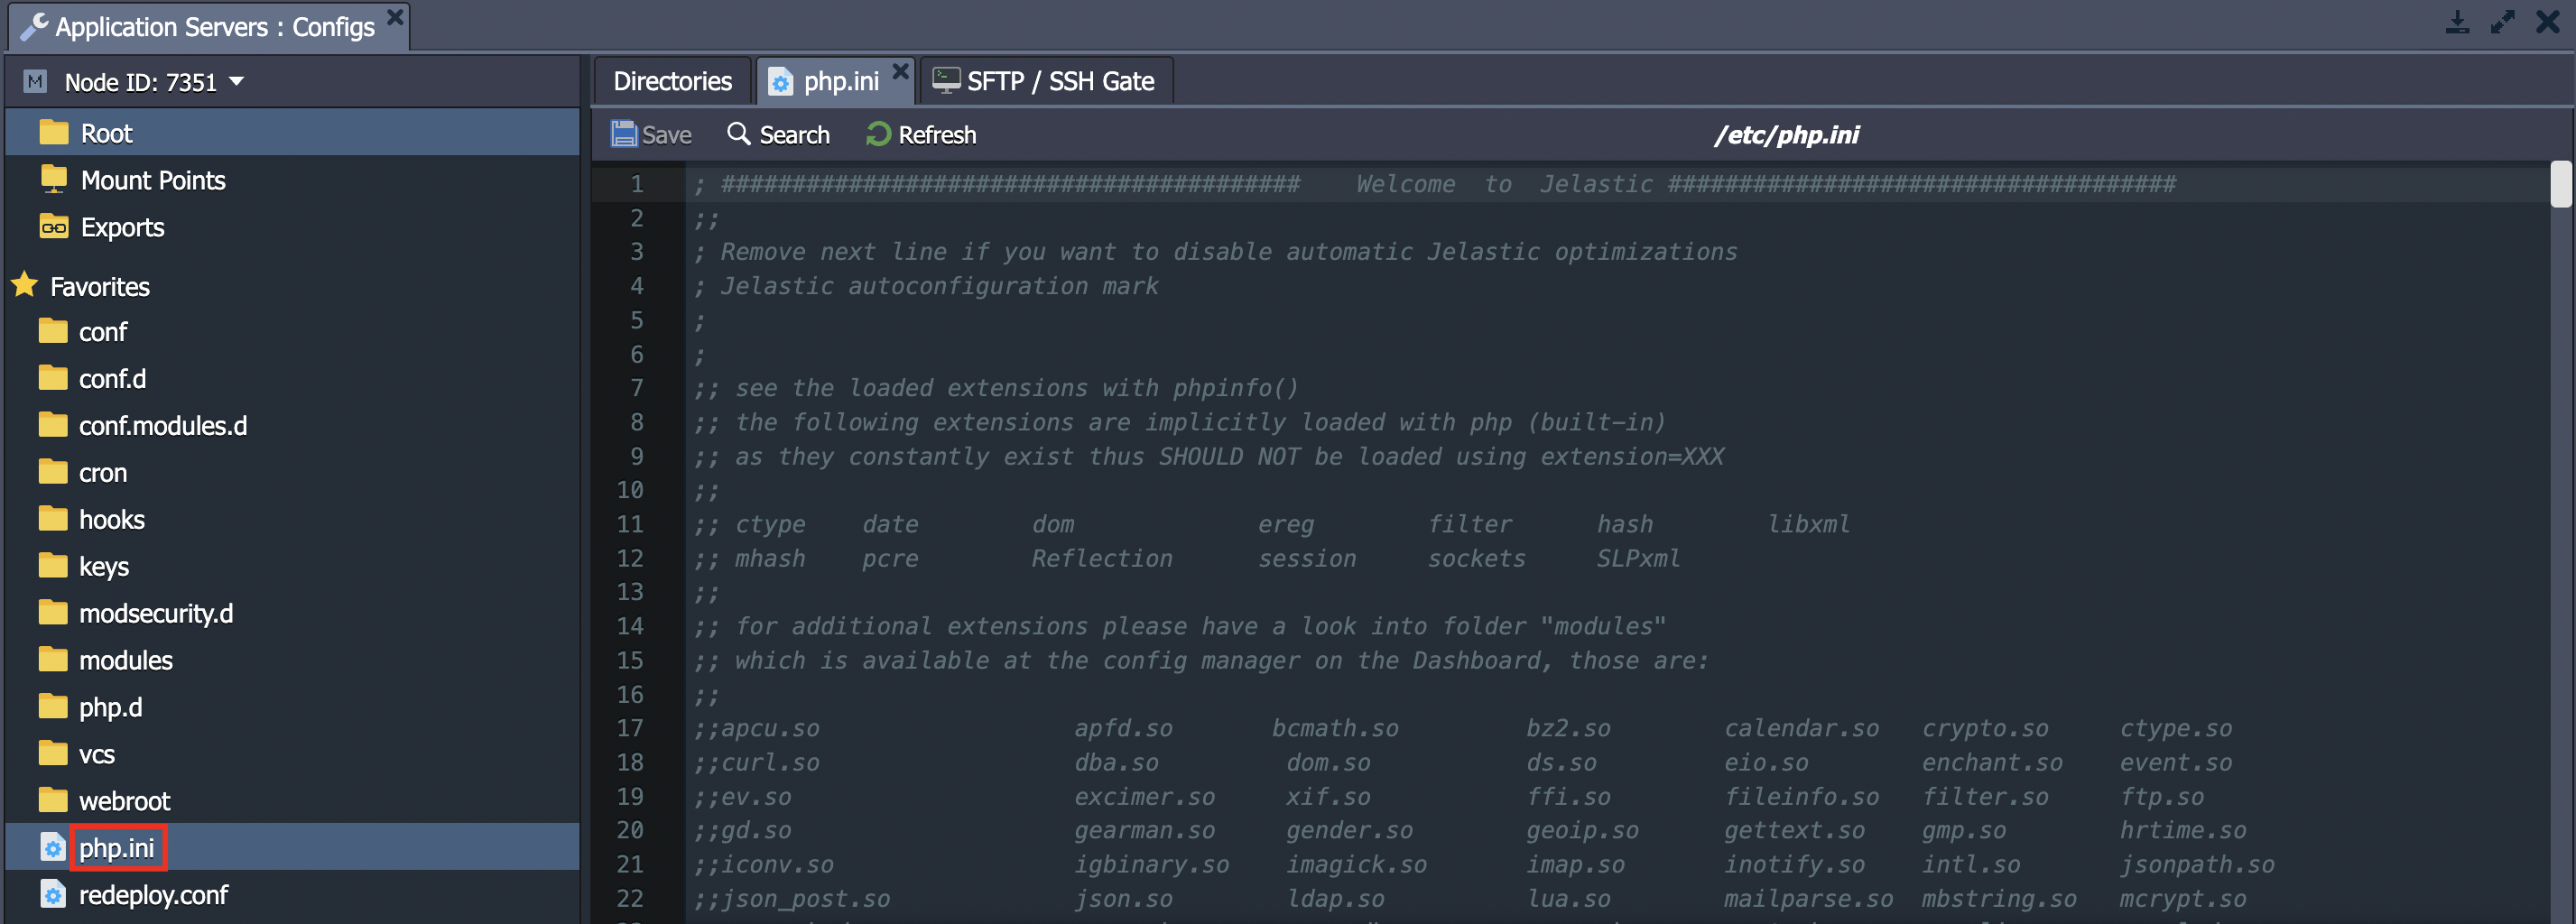
Task: Open the conf.modules.d folder
Action: (163, 426)
